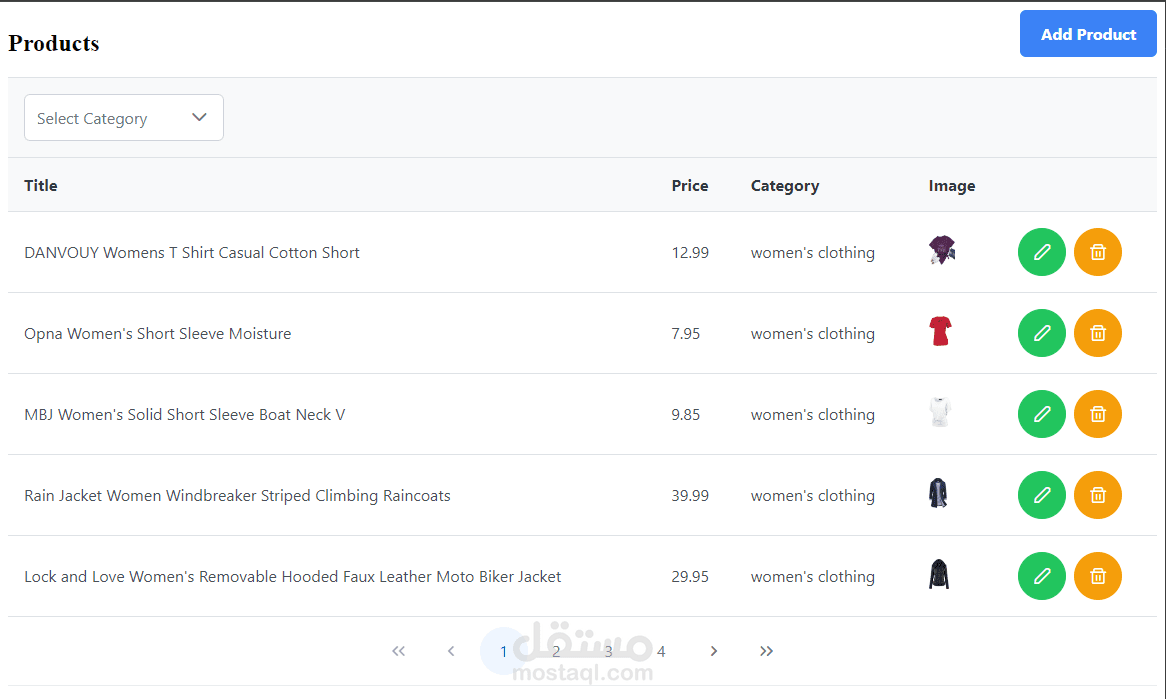Open the red shirt product thumbnail
Viewport: 1166px width, 699px height.
pyautogui.click(x=940, y=331)
